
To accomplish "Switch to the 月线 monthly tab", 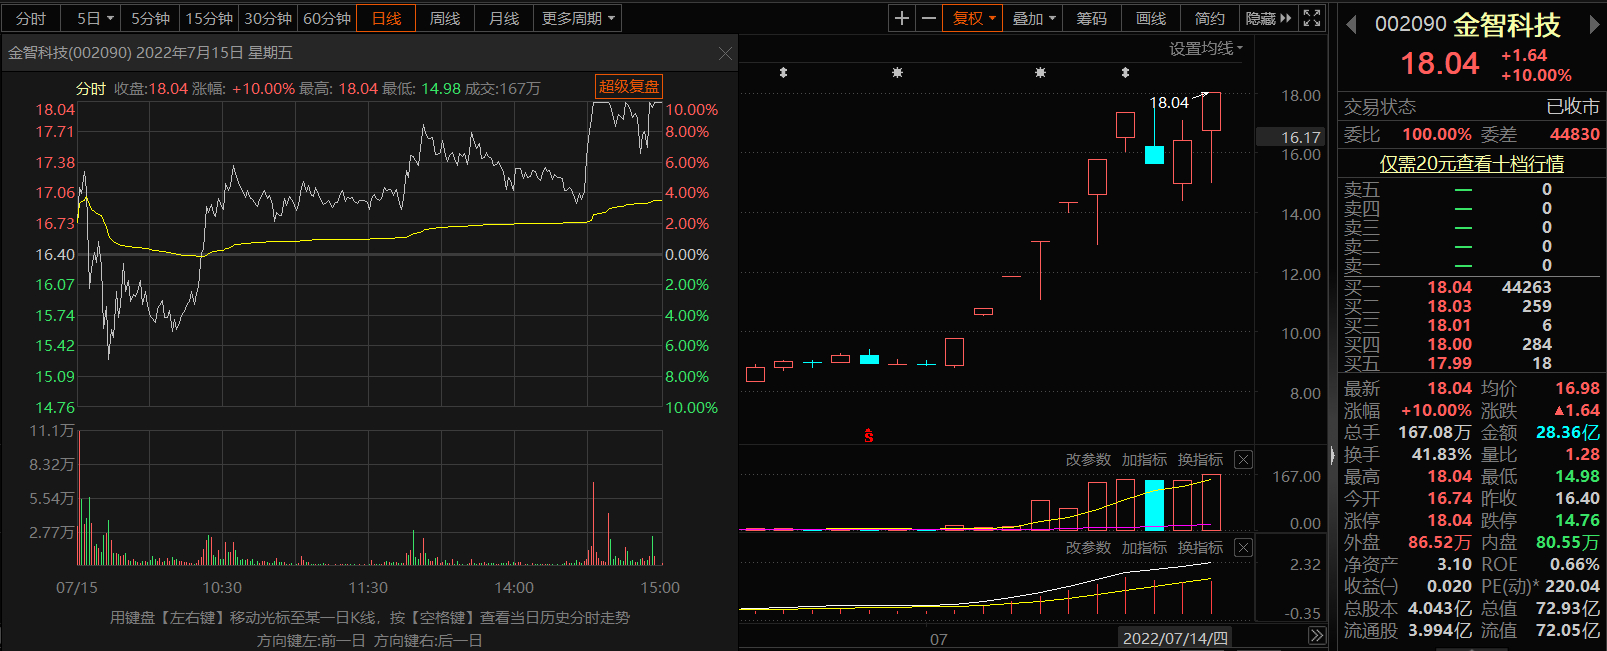I will point(504,18).
